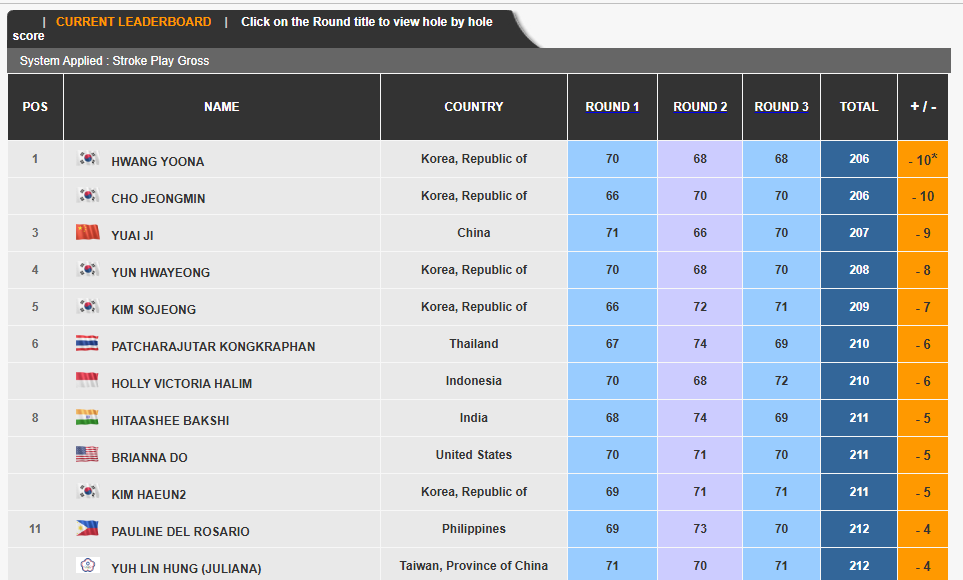Open Round 1 hole by hole scores

(x=612, y=107)
